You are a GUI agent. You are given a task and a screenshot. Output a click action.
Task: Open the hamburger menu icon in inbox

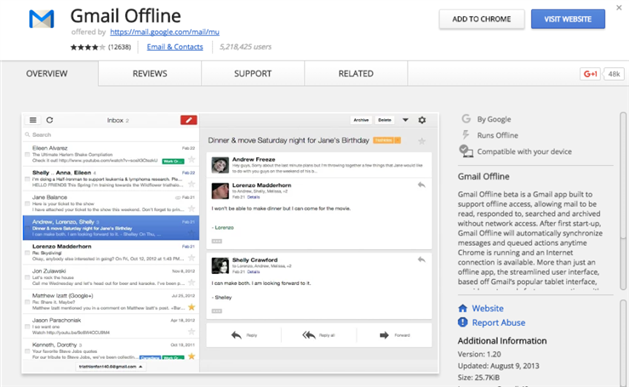pyautogui.click(x=33, y=120)
